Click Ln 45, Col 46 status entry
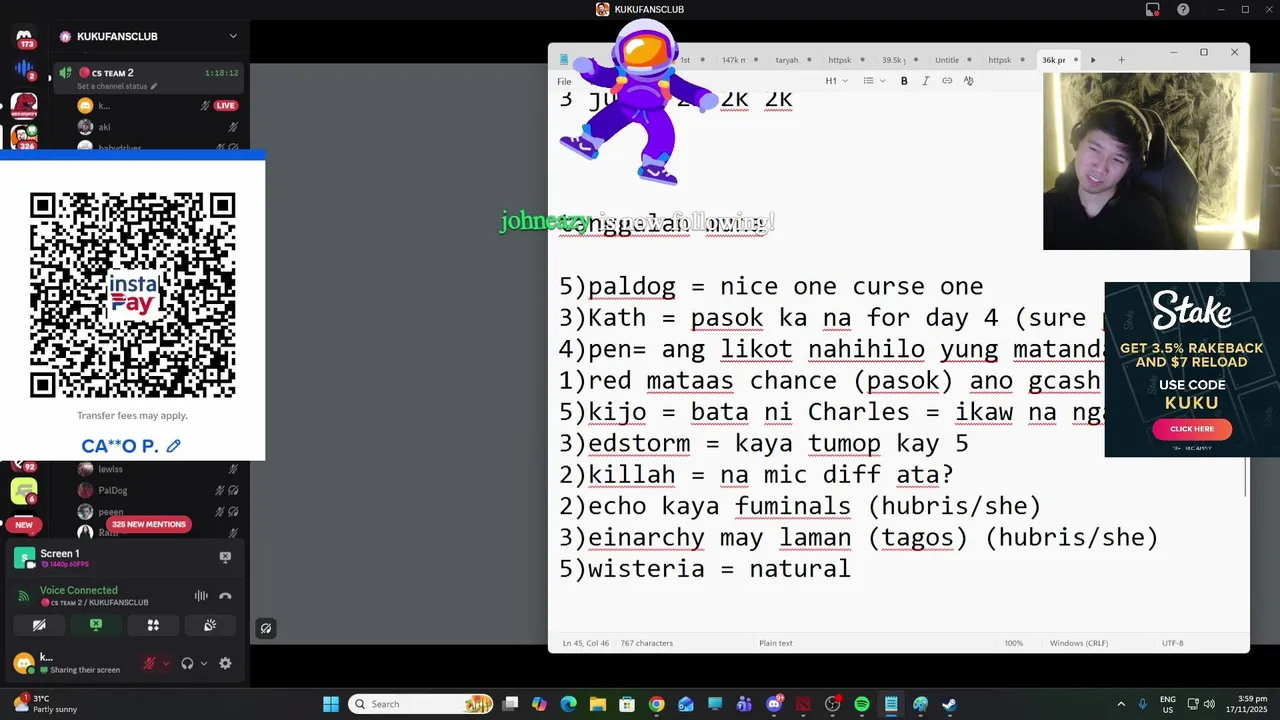 click(588, 643)
